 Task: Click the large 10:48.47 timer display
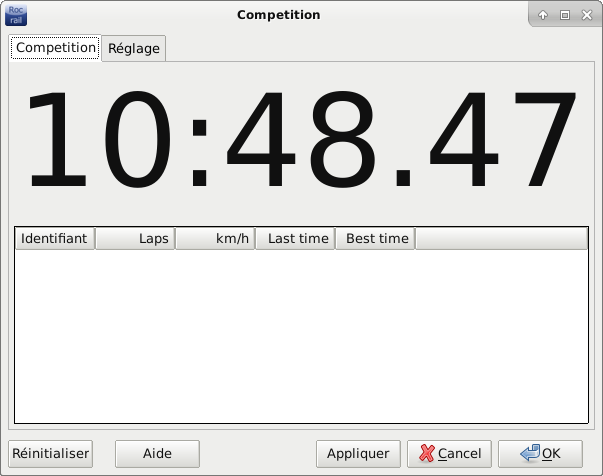coord(300,140)
